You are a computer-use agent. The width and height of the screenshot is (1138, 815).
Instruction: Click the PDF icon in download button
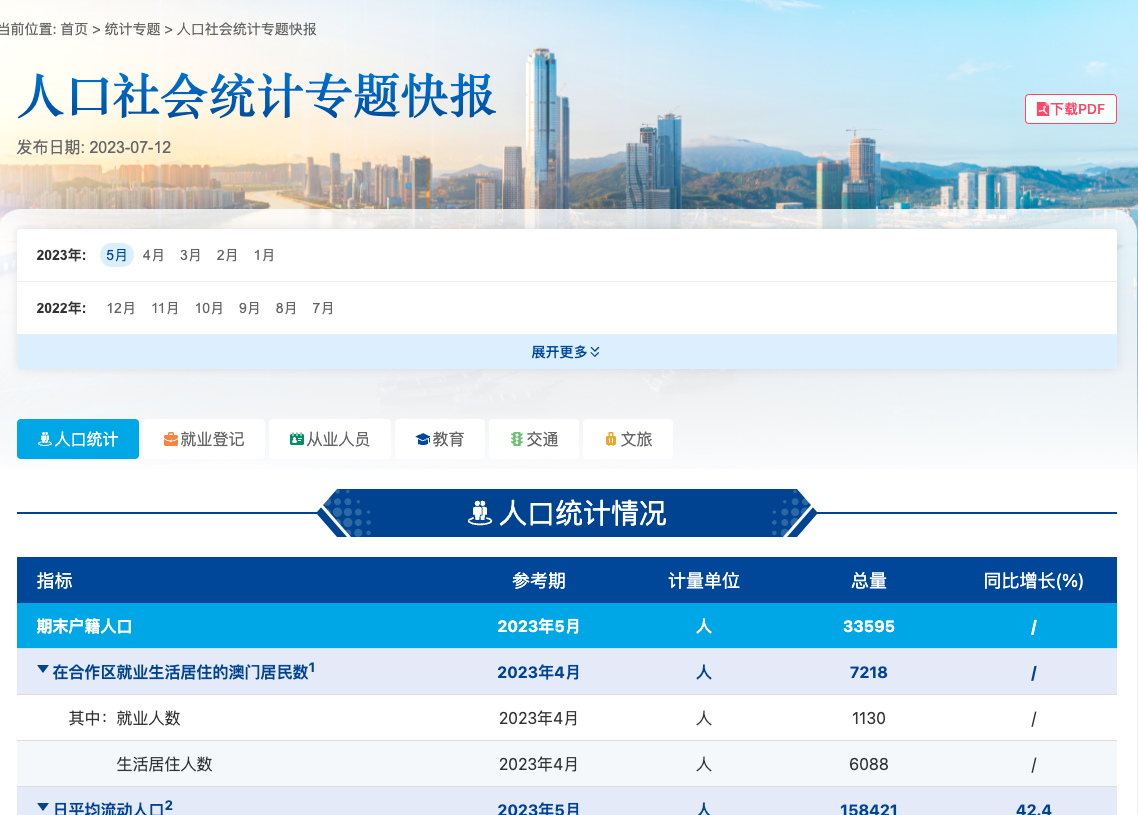(x=1043, y=109)
